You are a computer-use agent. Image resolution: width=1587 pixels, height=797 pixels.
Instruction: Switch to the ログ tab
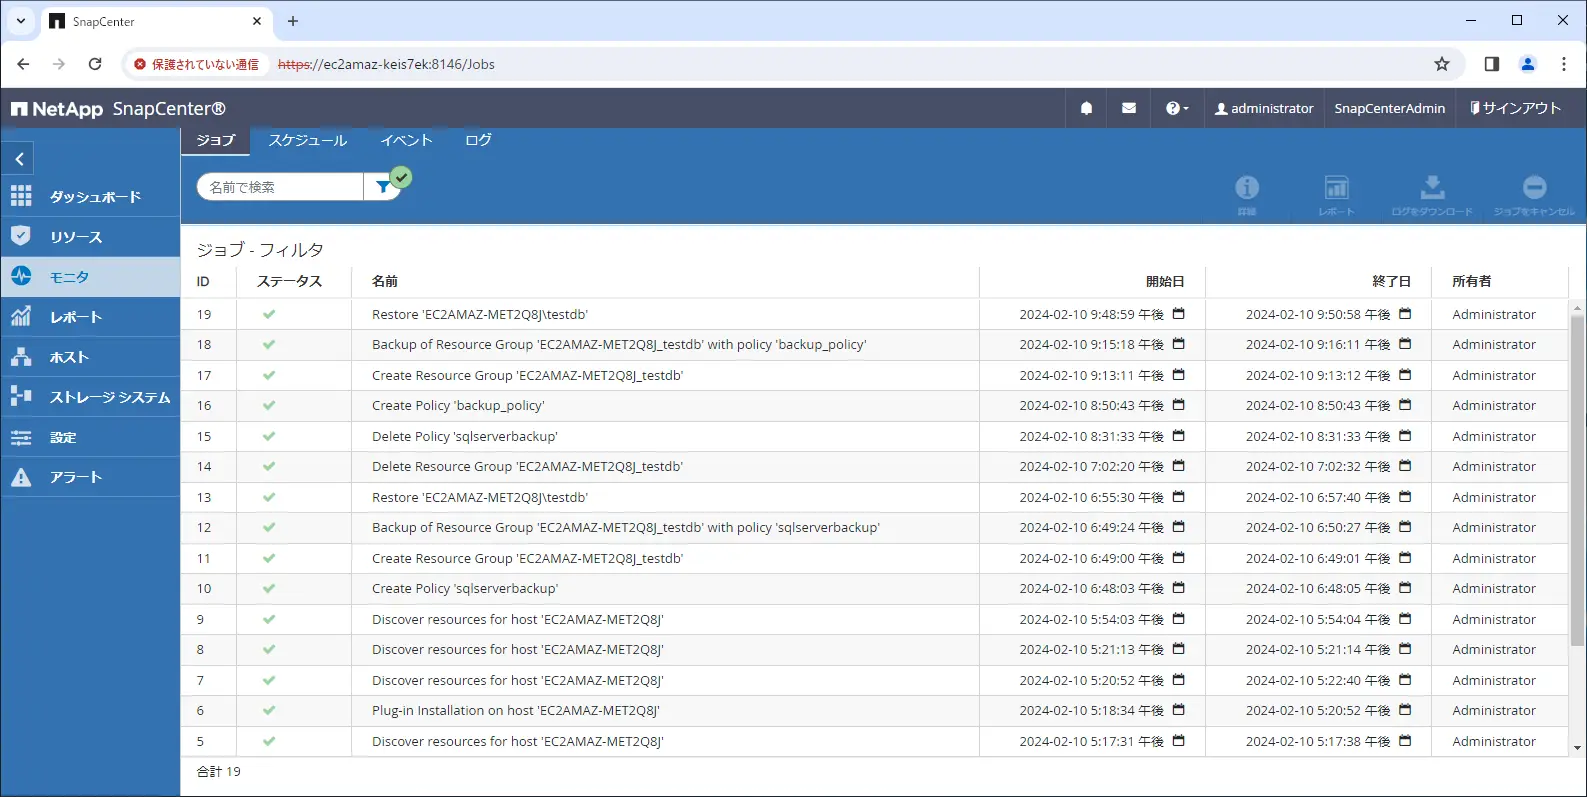[478, 140]
